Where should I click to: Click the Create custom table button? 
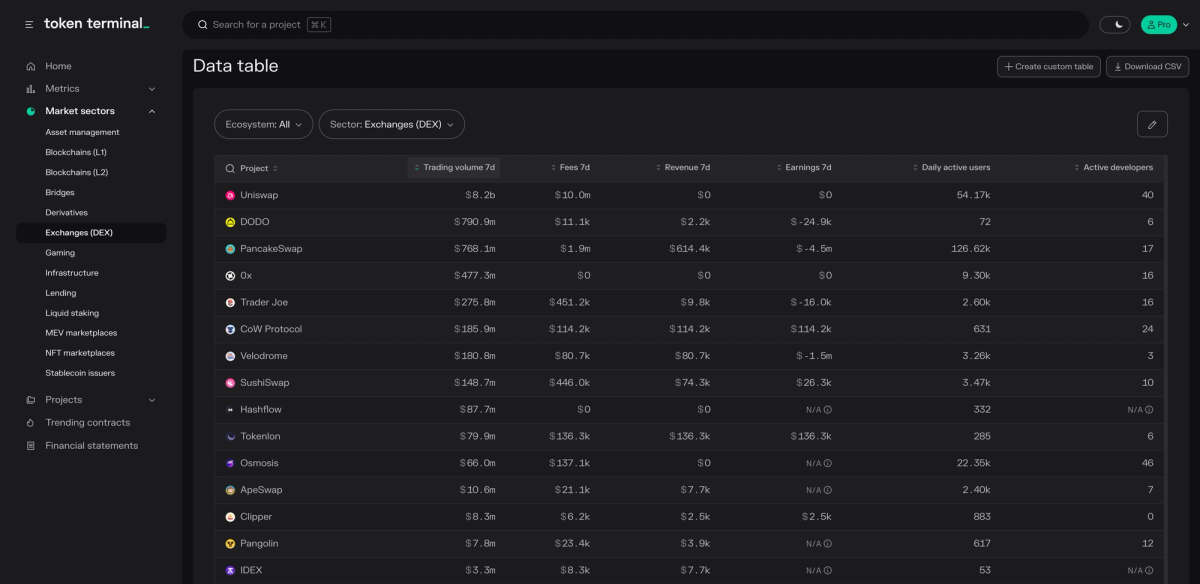(x=1048, y=66)
